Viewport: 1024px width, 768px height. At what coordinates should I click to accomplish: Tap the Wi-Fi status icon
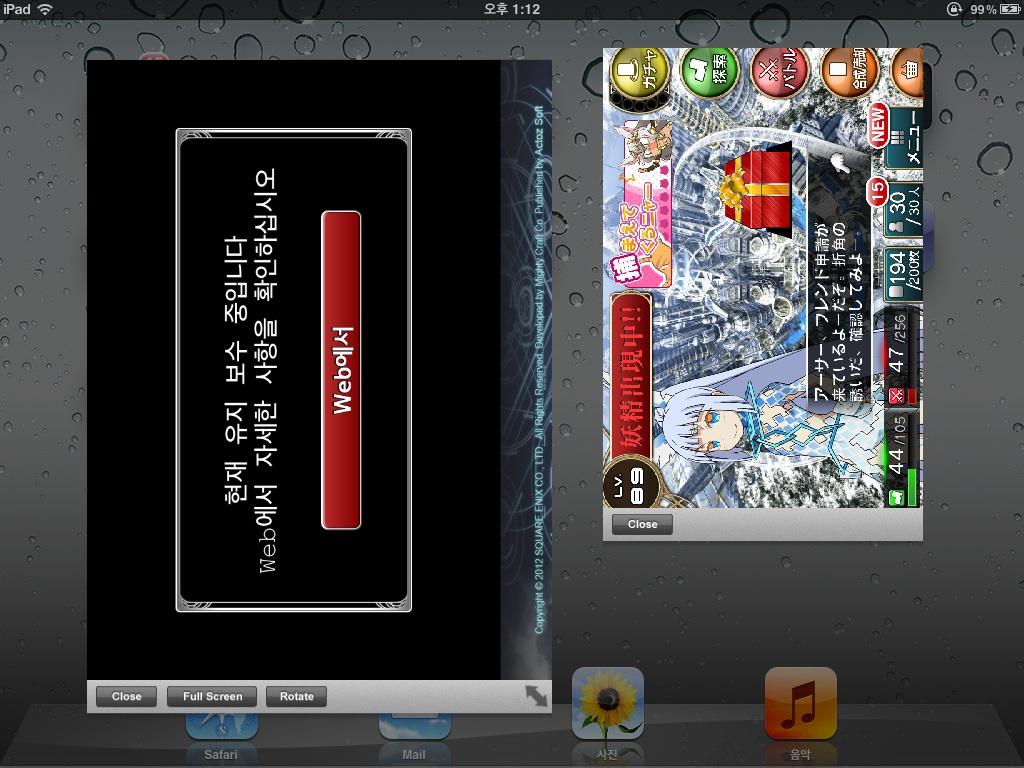[45, 9]
